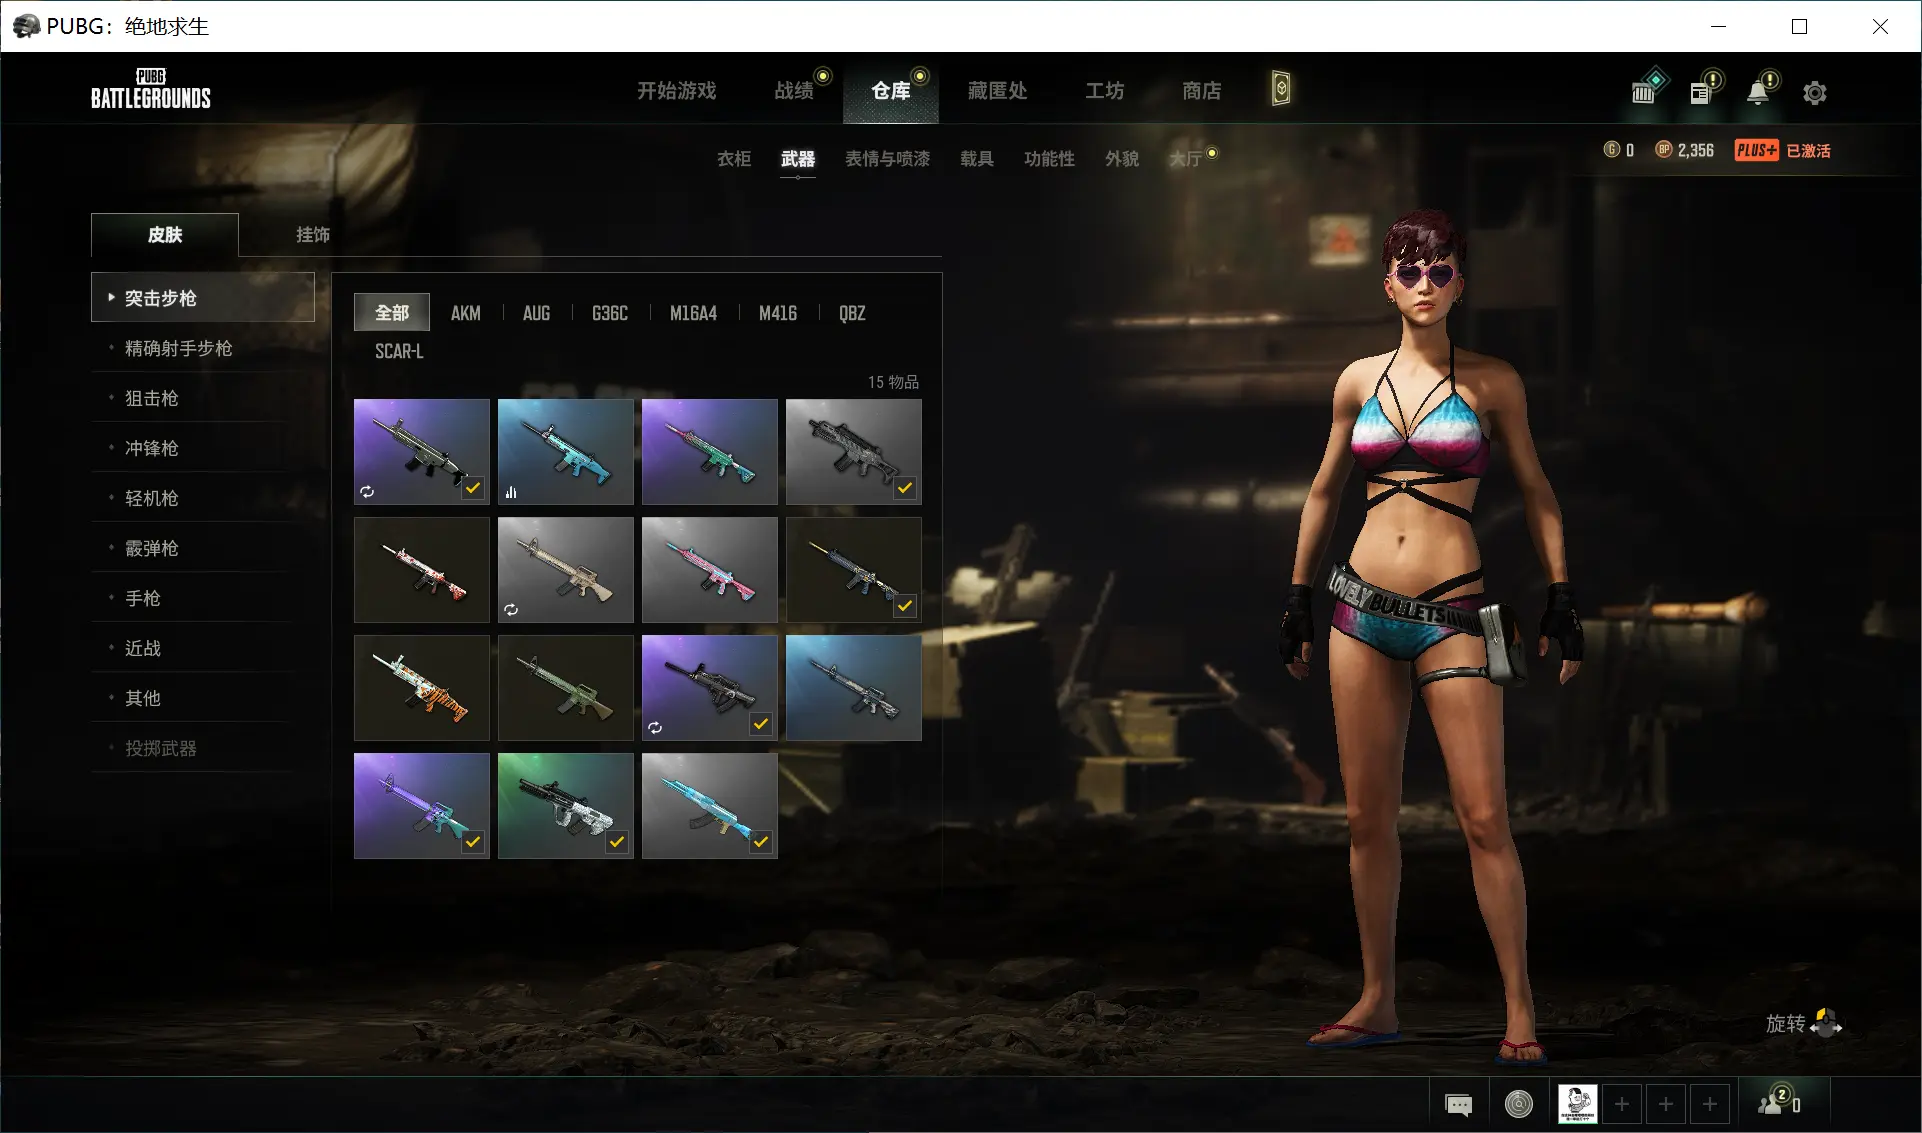Viewport: 1922px width, 1133px height.
Task: Select the orange tiger-stripe rifle skin
Action: click(x=422, y=688)
